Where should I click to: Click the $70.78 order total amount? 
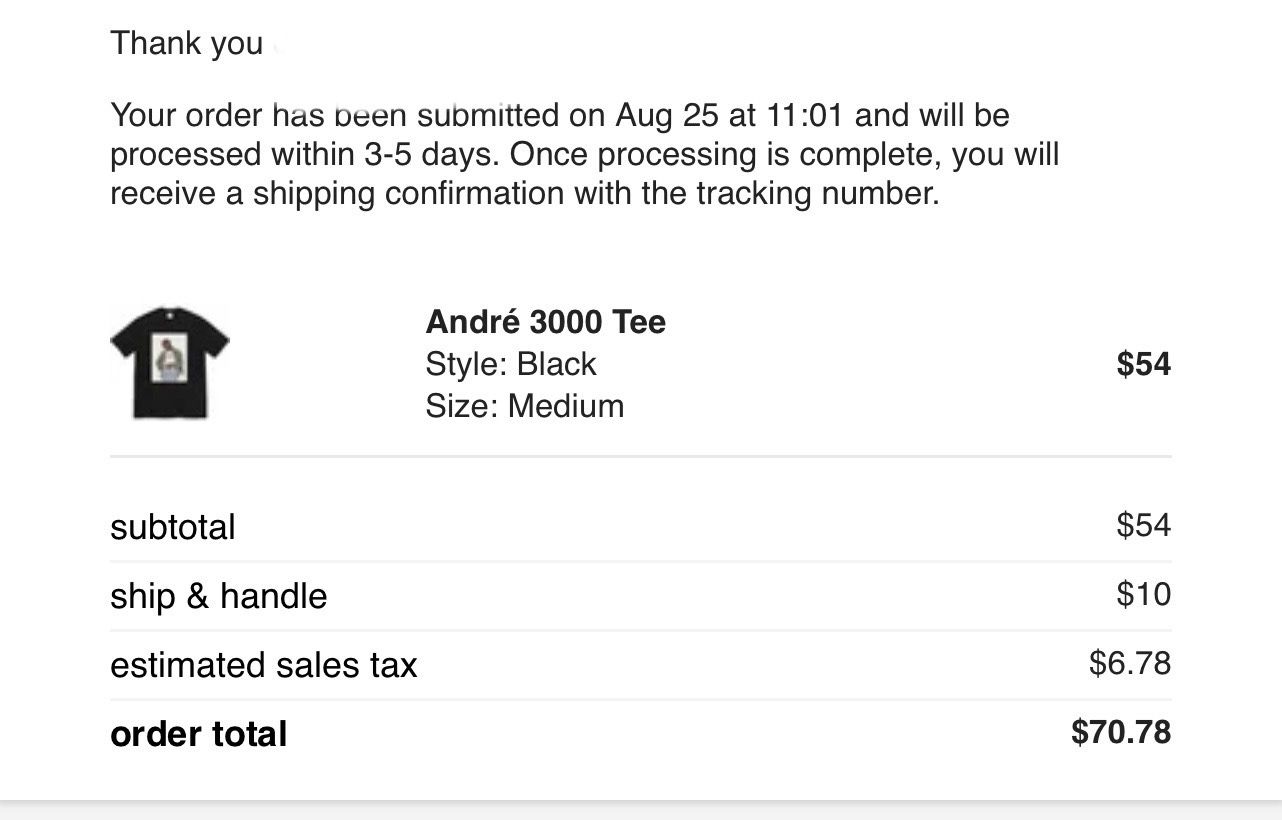[x=1120, y=732]
